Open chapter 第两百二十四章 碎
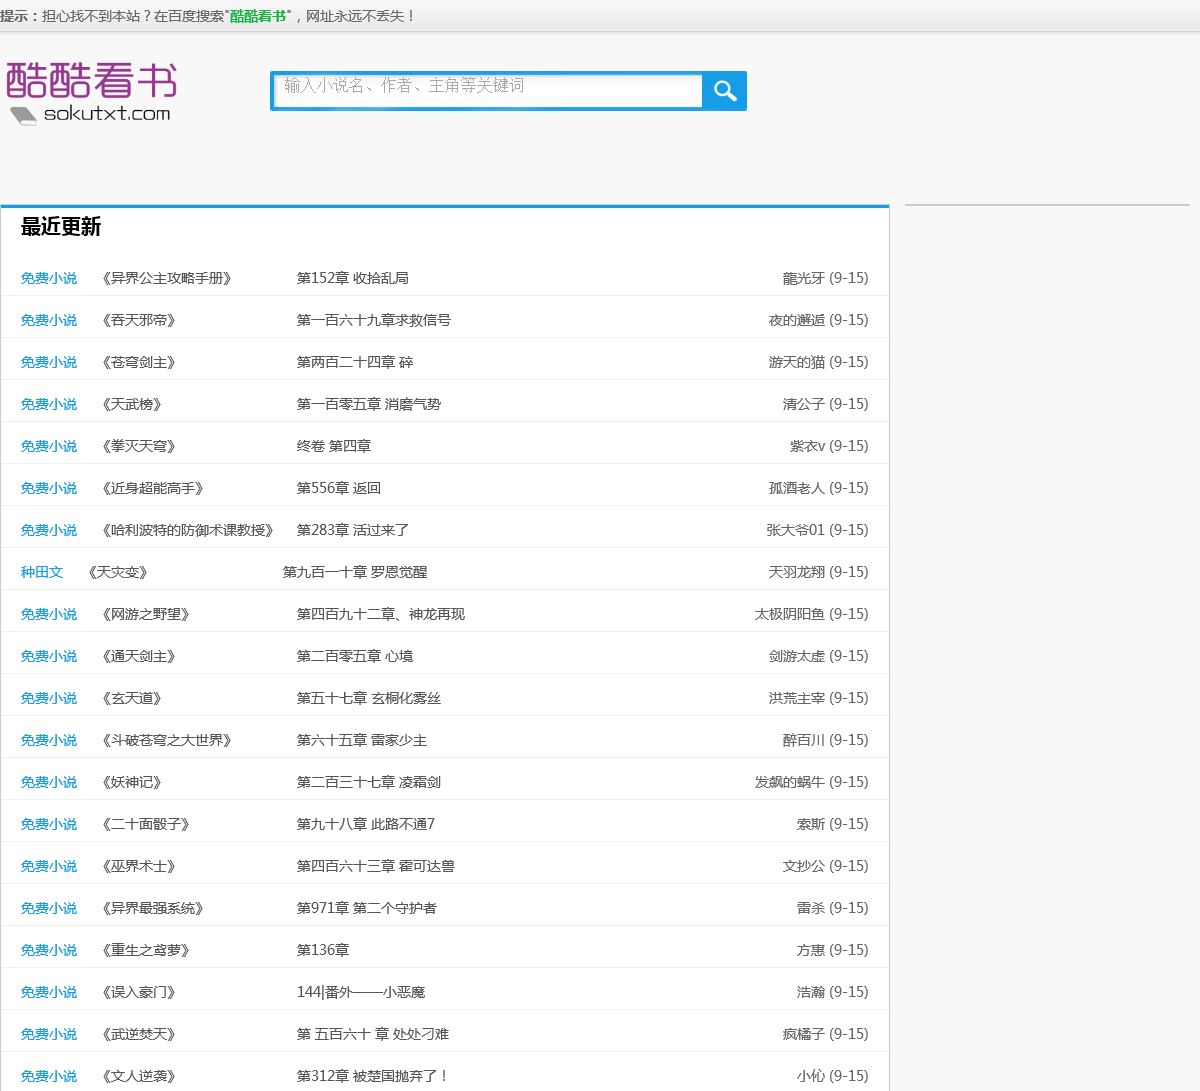Image resolution: width=1200 pixels, height=1091 pixels. (x=355, y=362)
